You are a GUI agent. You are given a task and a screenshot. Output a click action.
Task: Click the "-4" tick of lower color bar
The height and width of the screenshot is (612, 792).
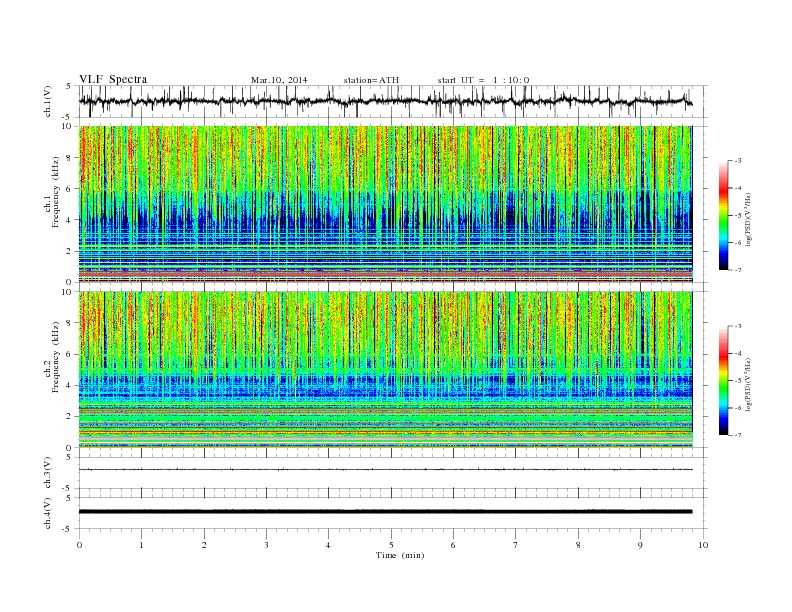tap(738, 353)
